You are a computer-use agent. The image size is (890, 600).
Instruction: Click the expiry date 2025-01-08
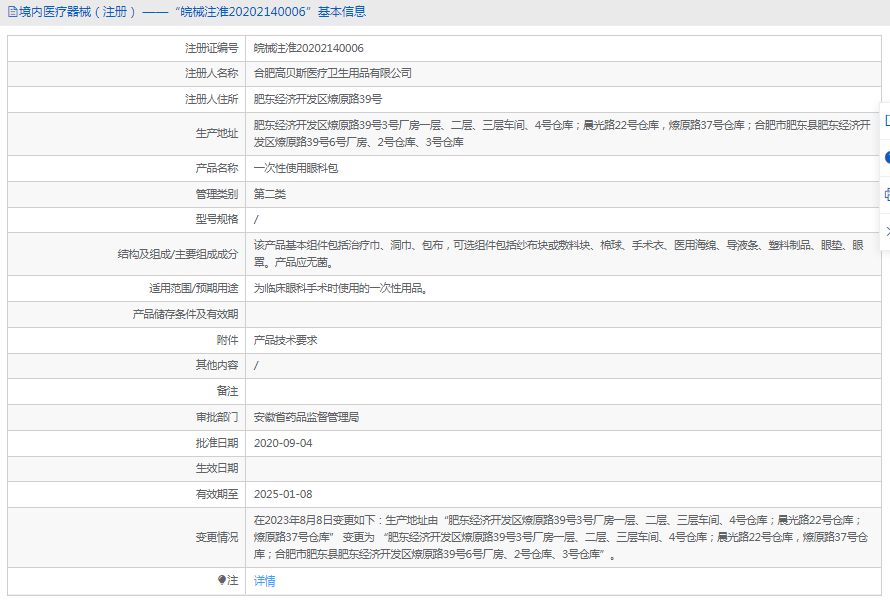pos(283,494)
